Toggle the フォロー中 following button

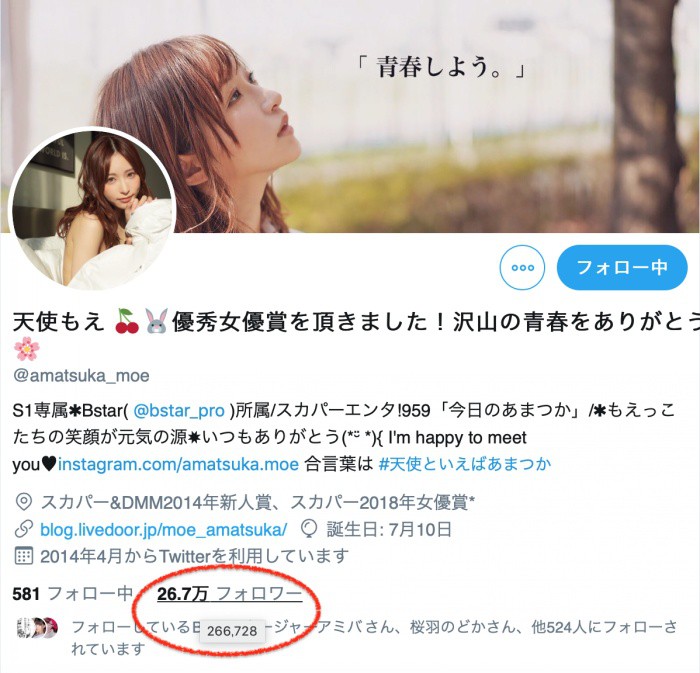point(622,267)
